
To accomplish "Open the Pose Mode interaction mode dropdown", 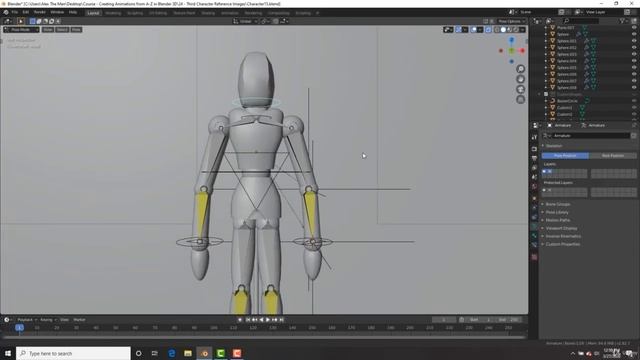I will [x=21, y=30].
